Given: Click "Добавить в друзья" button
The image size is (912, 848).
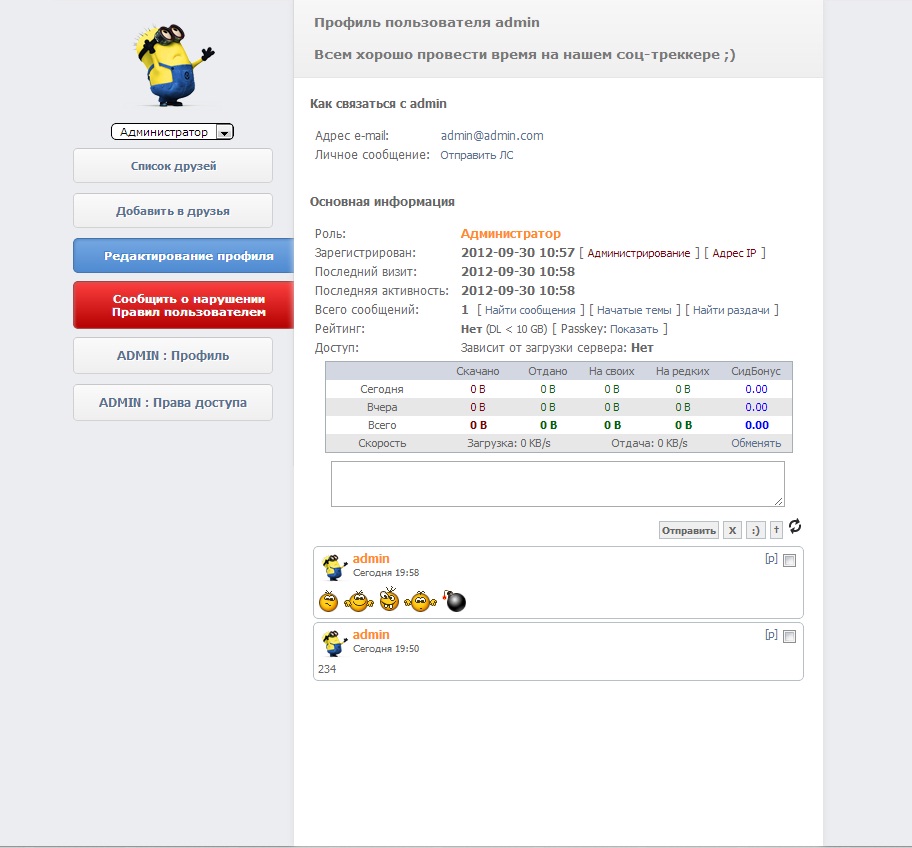Looking at the screenshot, I should point(173,211).
